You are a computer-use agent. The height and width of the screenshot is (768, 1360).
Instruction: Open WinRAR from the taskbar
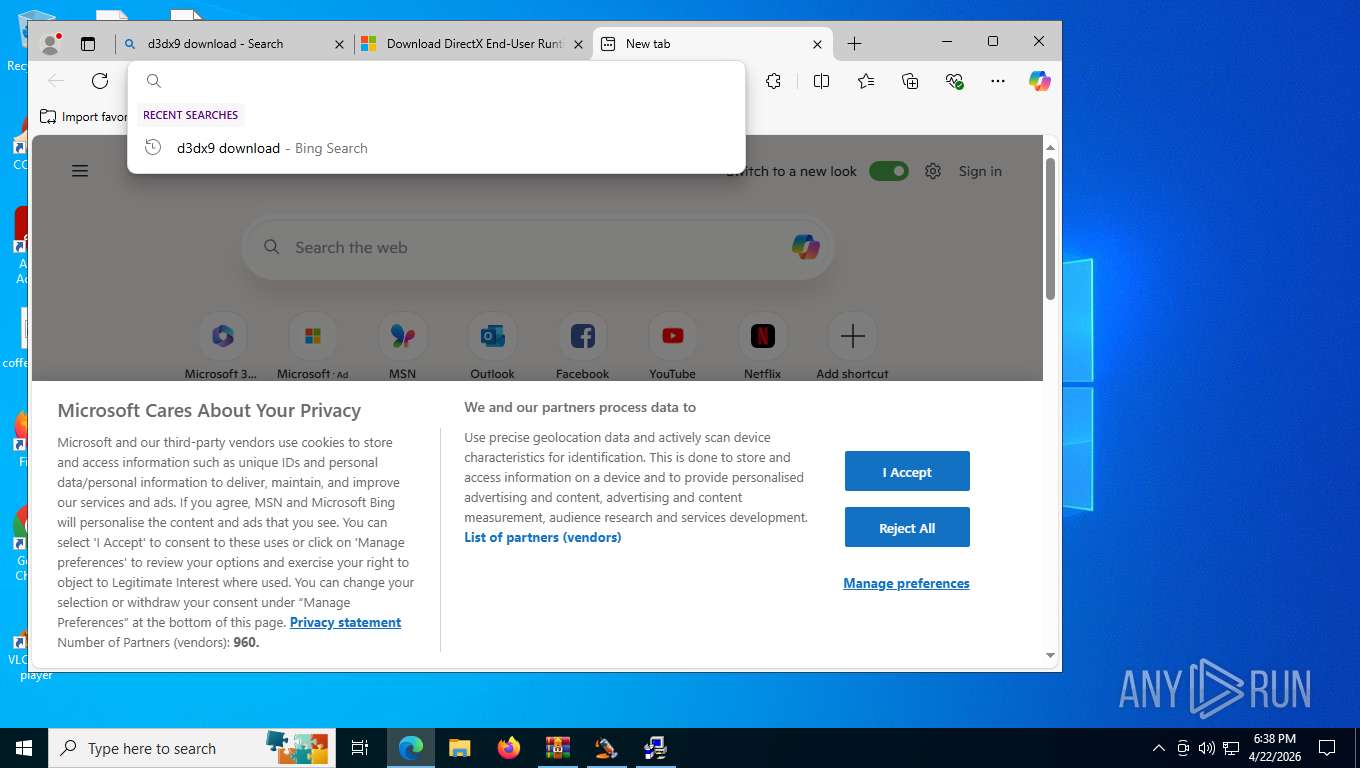coord(558,748)
